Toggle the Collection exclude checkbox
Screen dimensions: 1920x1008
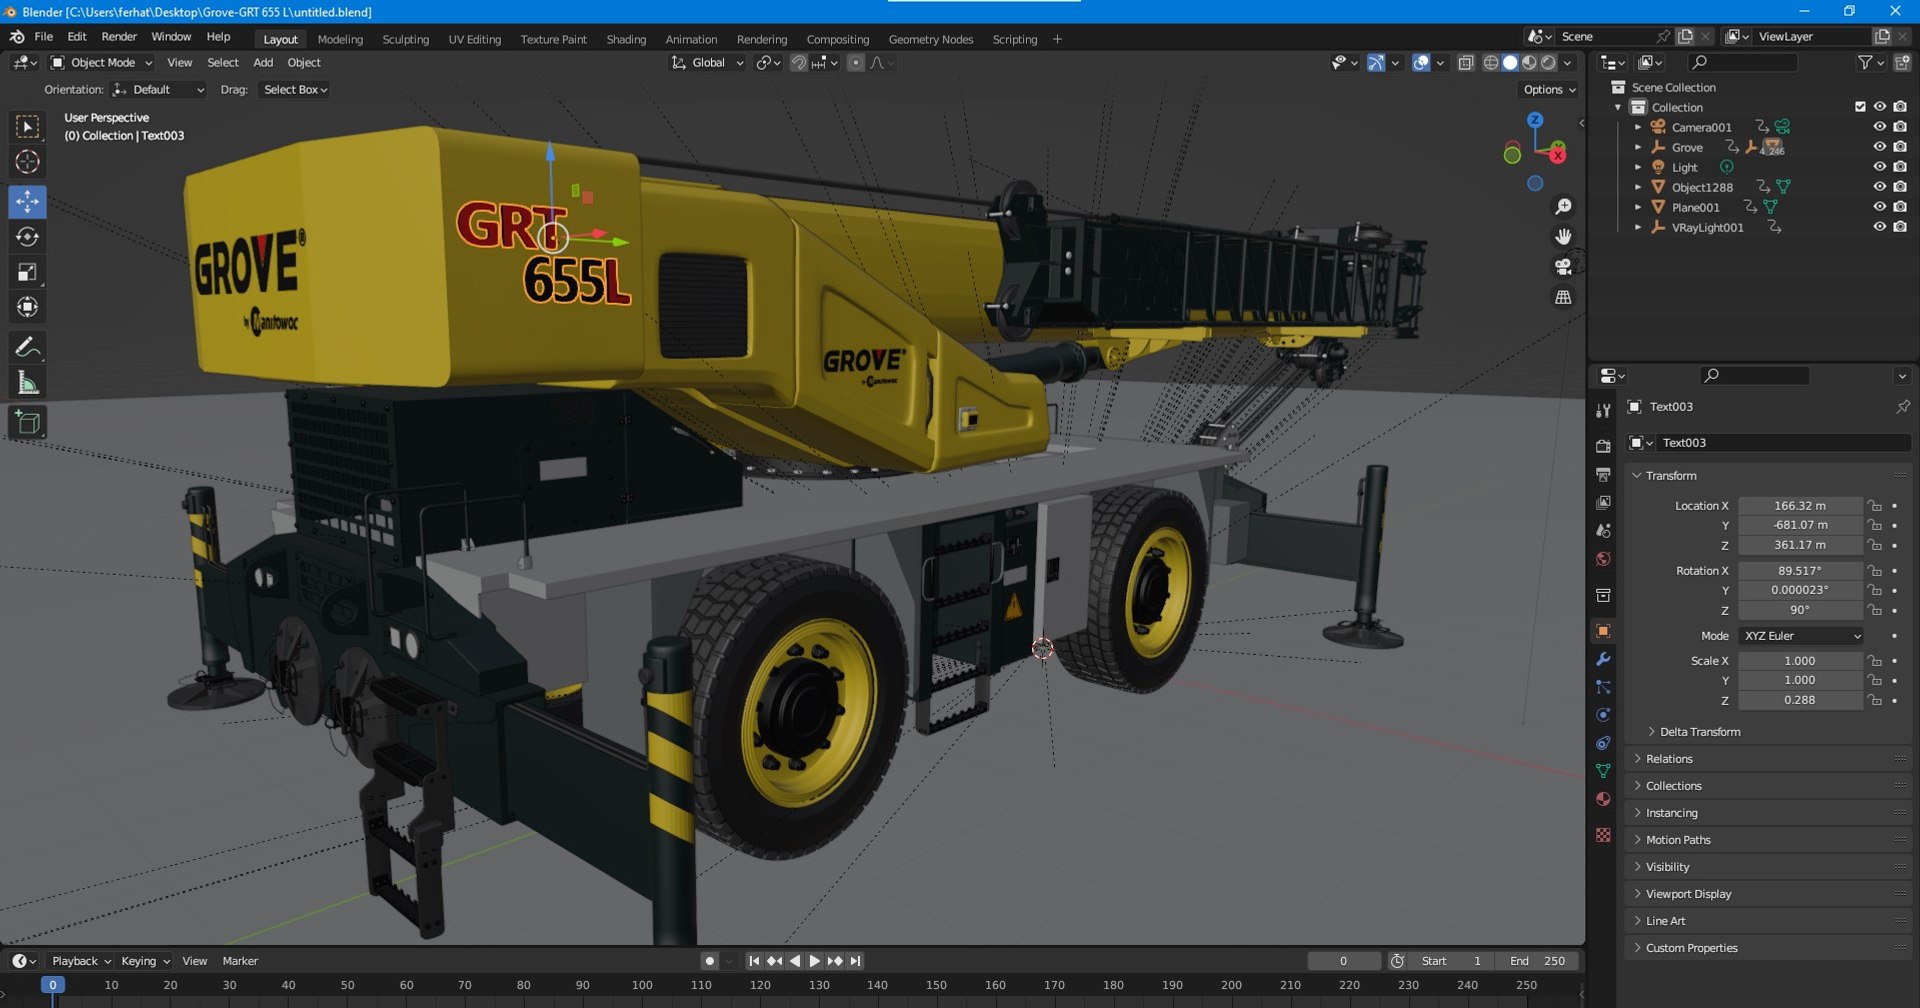pos(1860,107)
